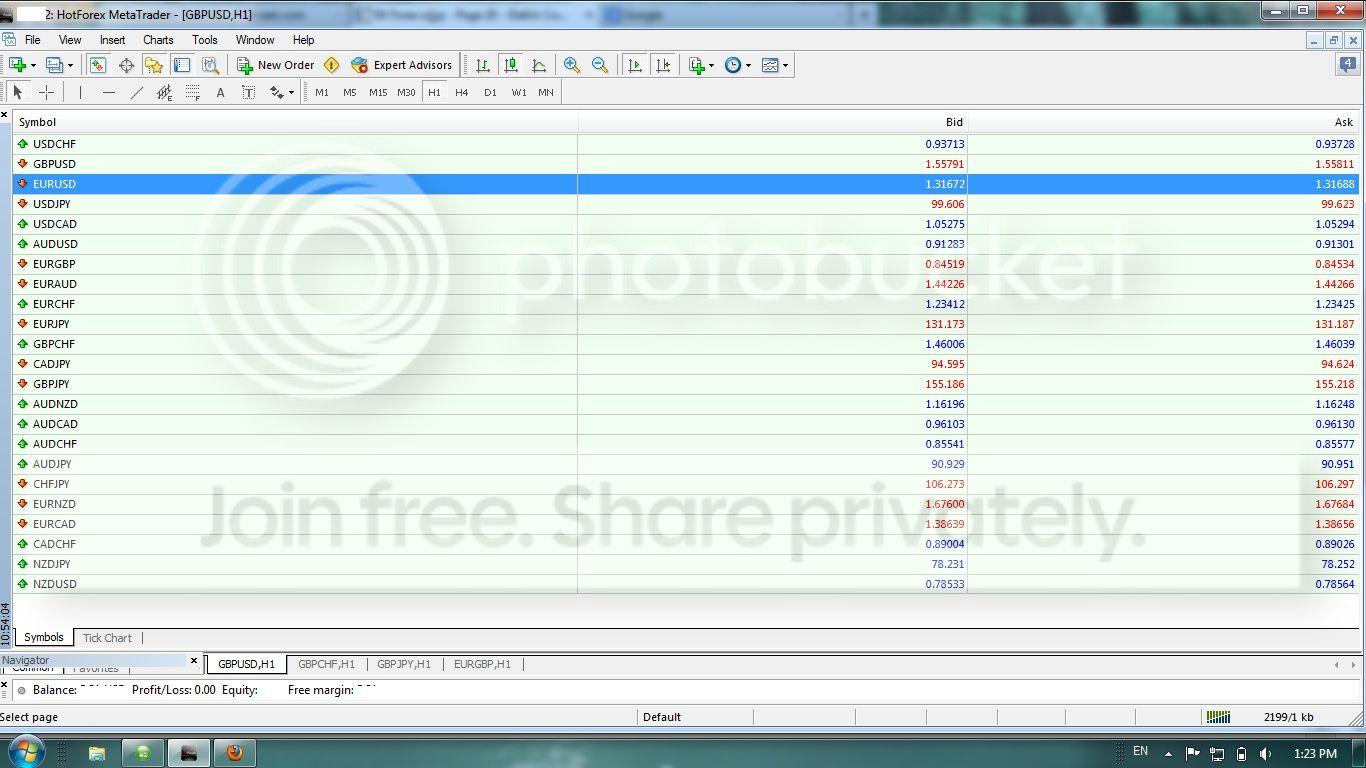The image size is (1366, 768).
Task: Toggle the Chart Shift icon
Action: 662,65
